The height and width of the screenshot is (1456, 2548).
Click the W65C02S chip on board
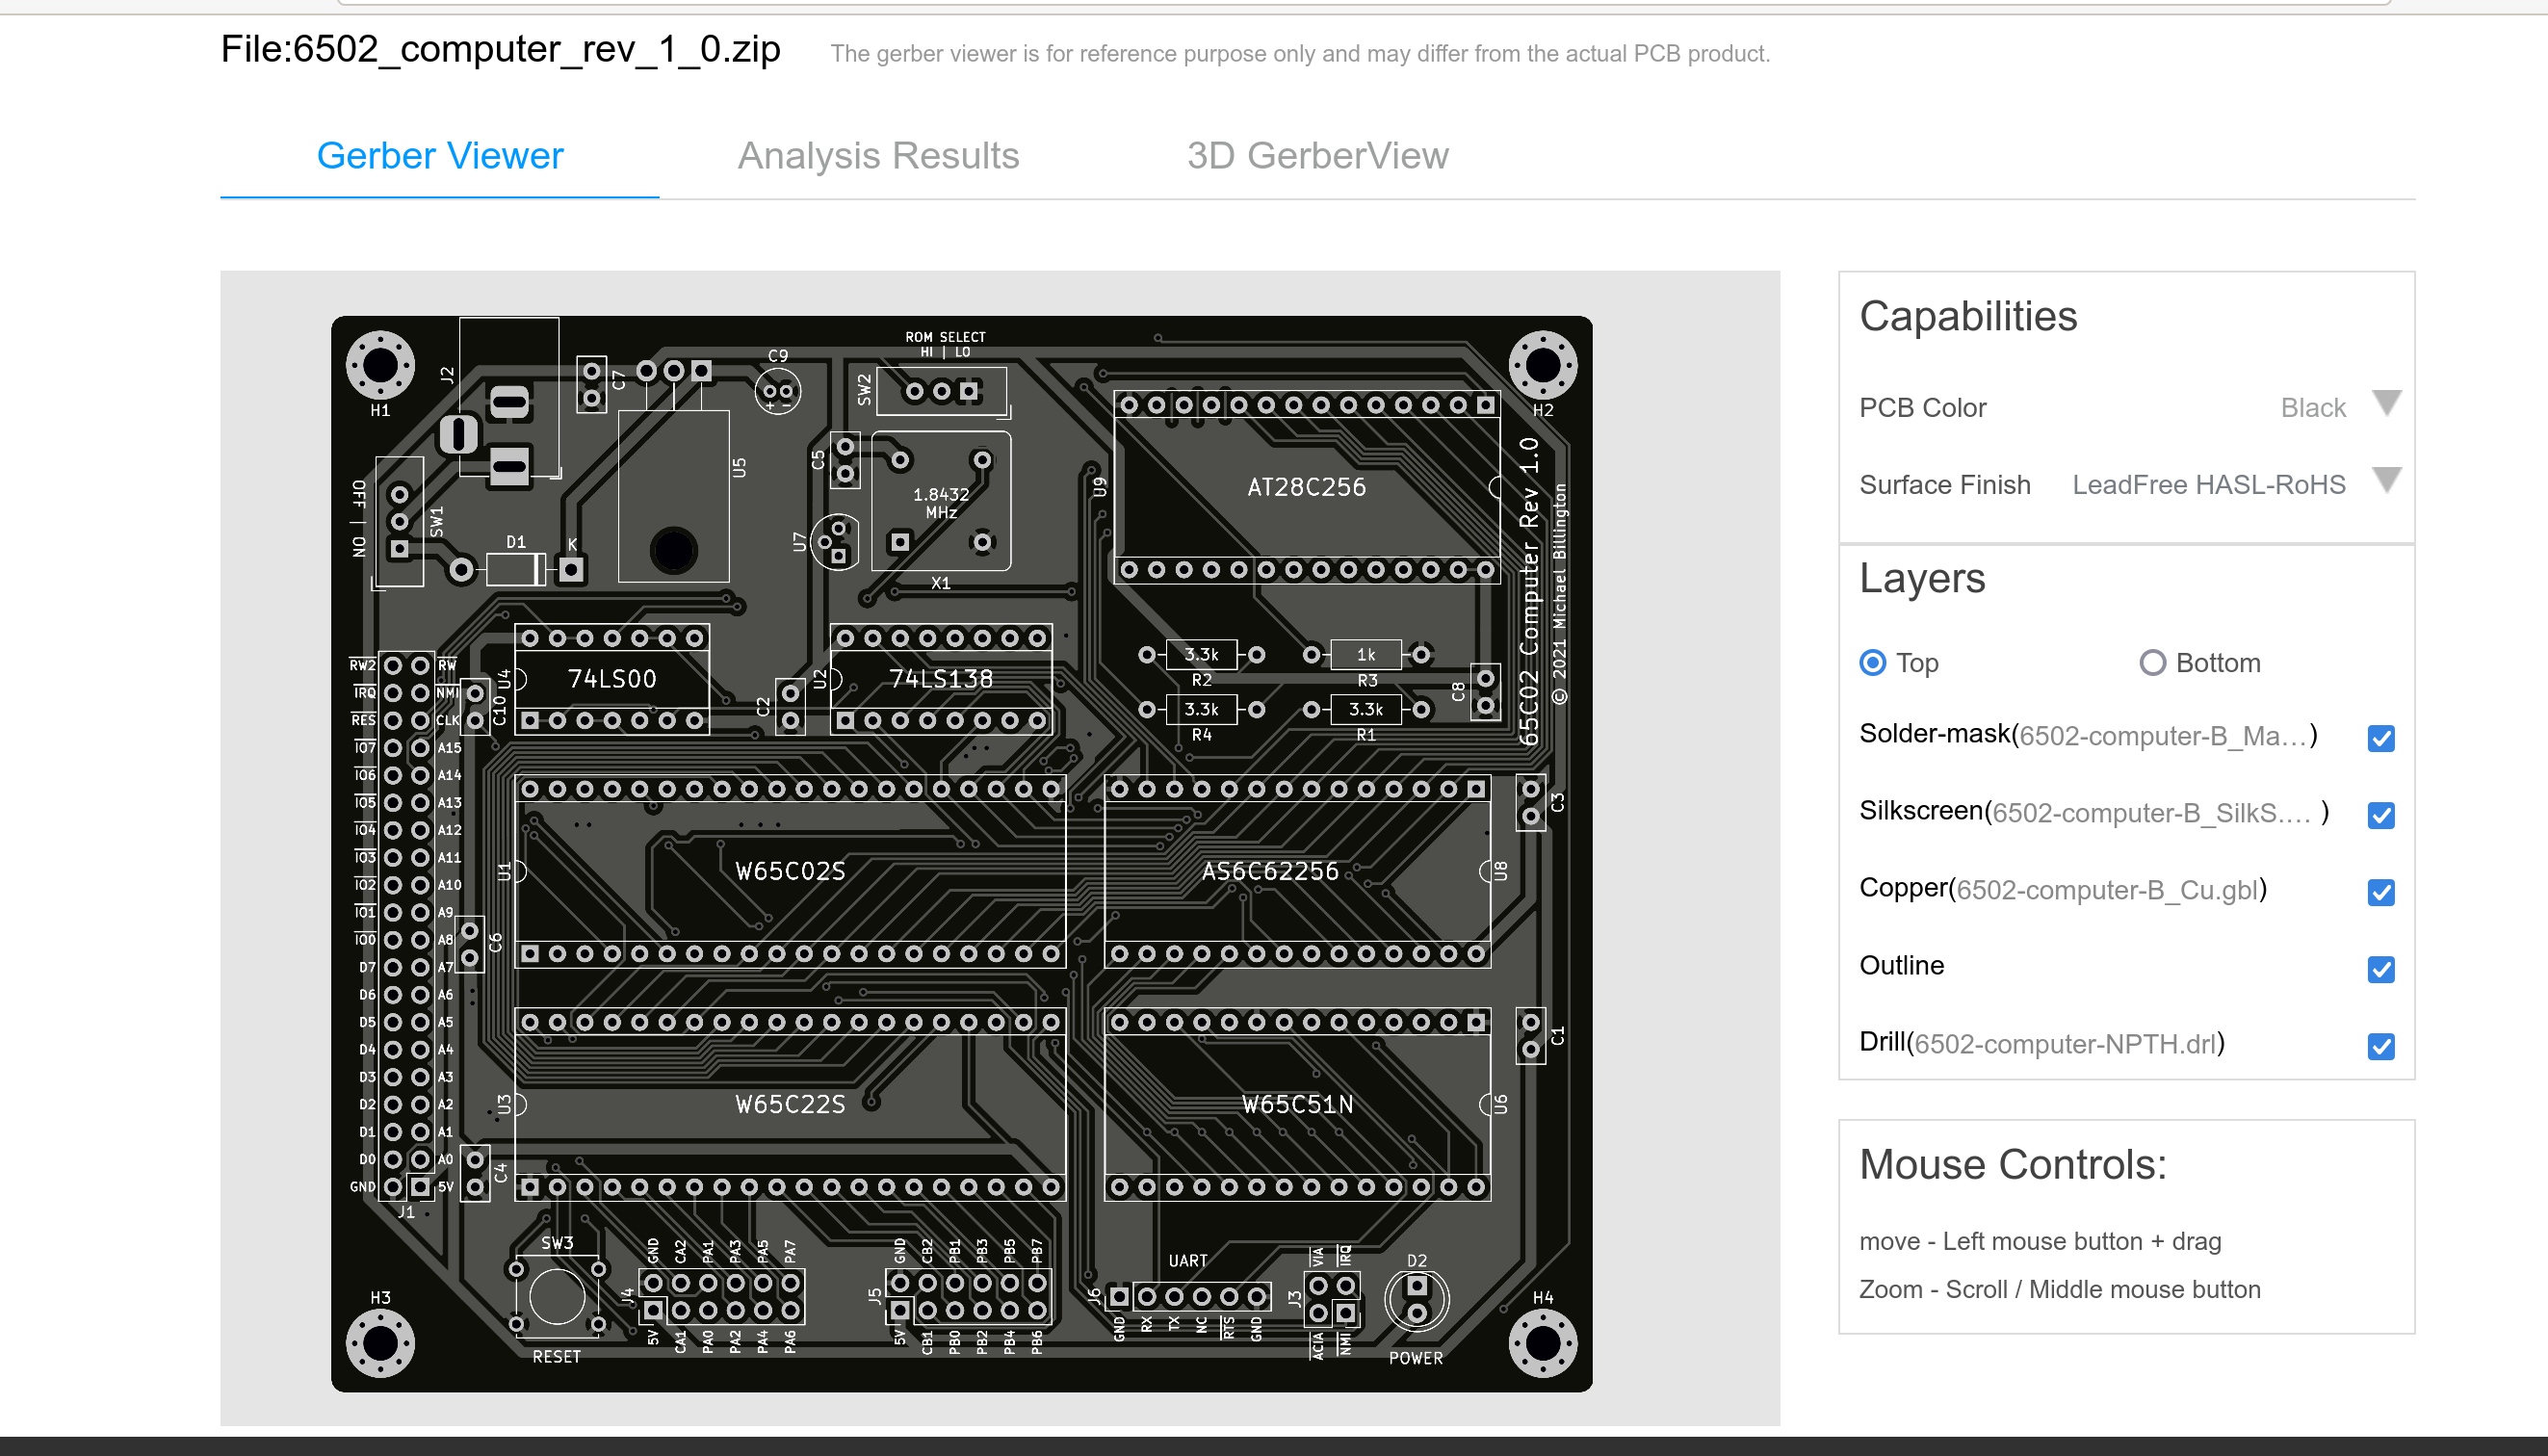click(790, 871)
